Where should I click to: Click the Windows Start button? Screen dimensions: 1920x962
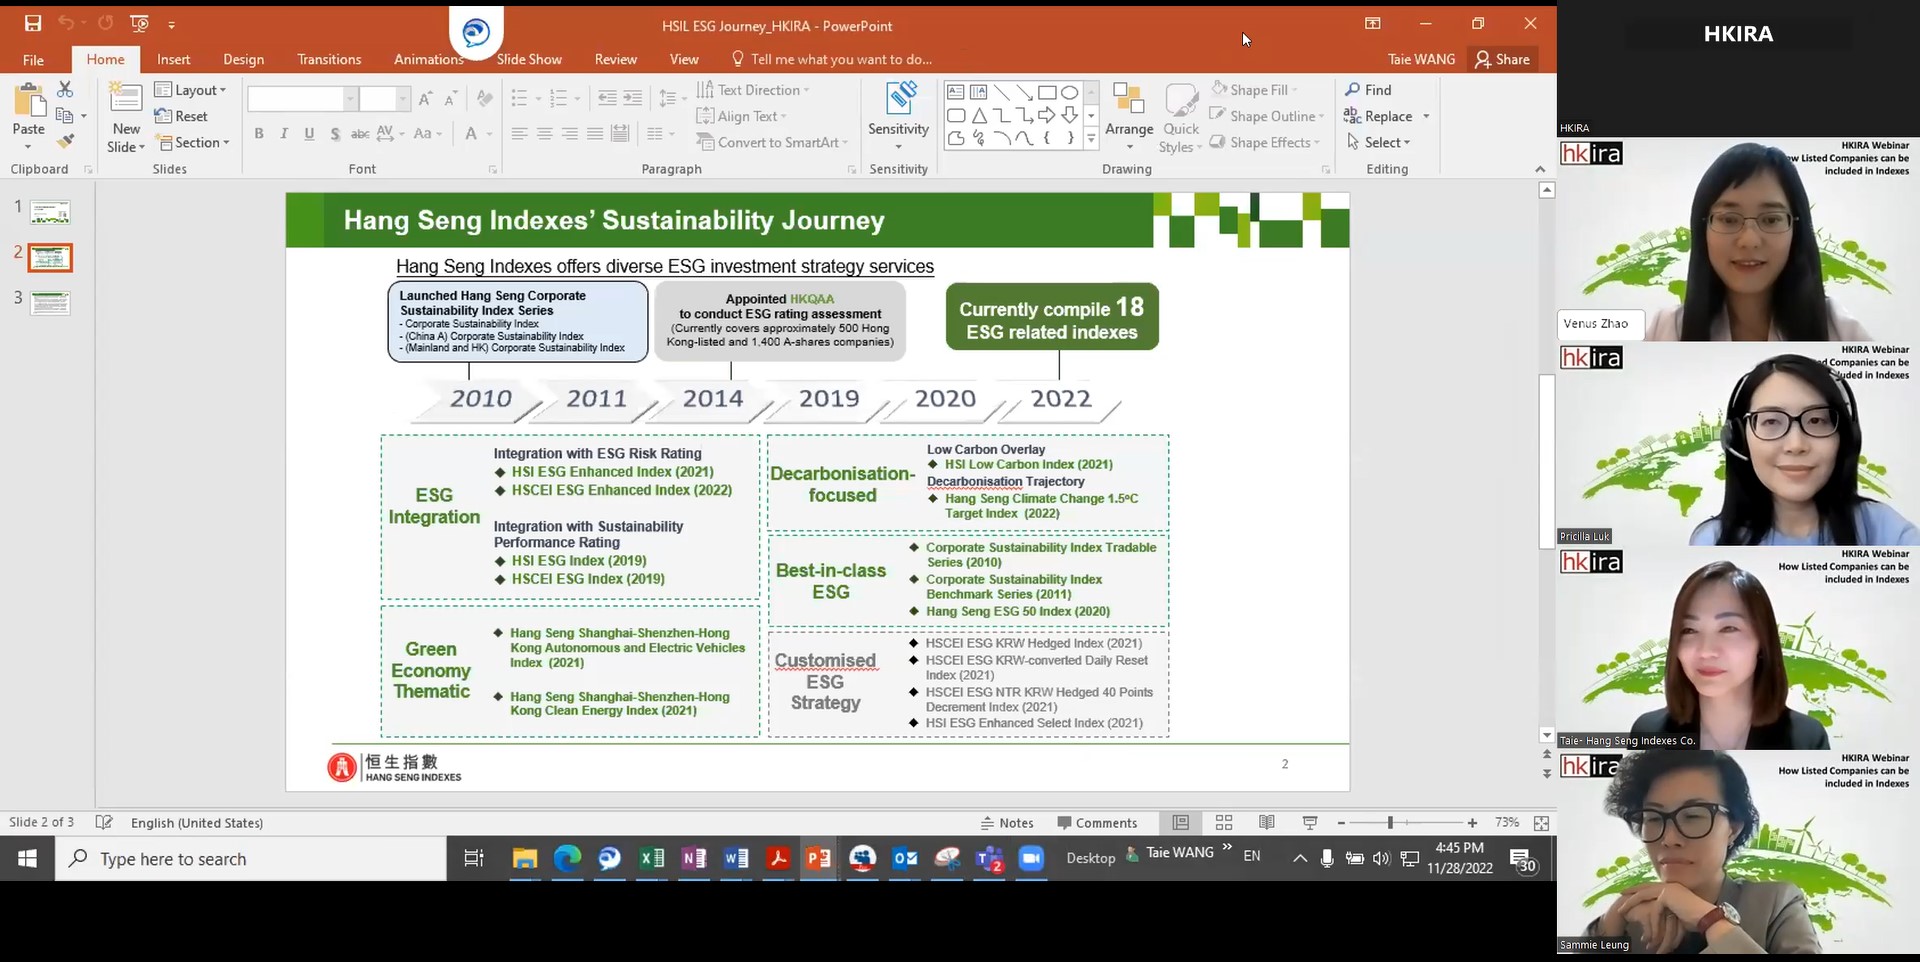(27, 859)
